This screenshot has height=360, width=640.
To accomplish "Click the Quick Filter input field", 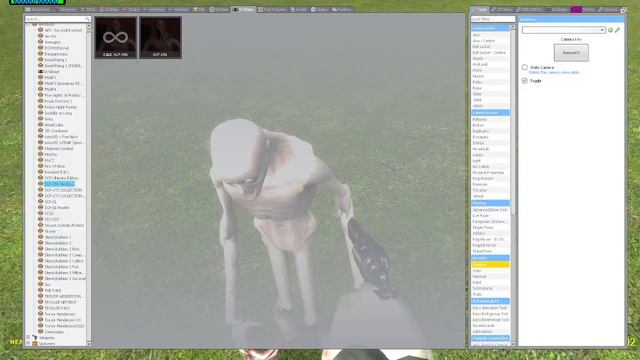I will pyautogui.click(x=493, y=19).
